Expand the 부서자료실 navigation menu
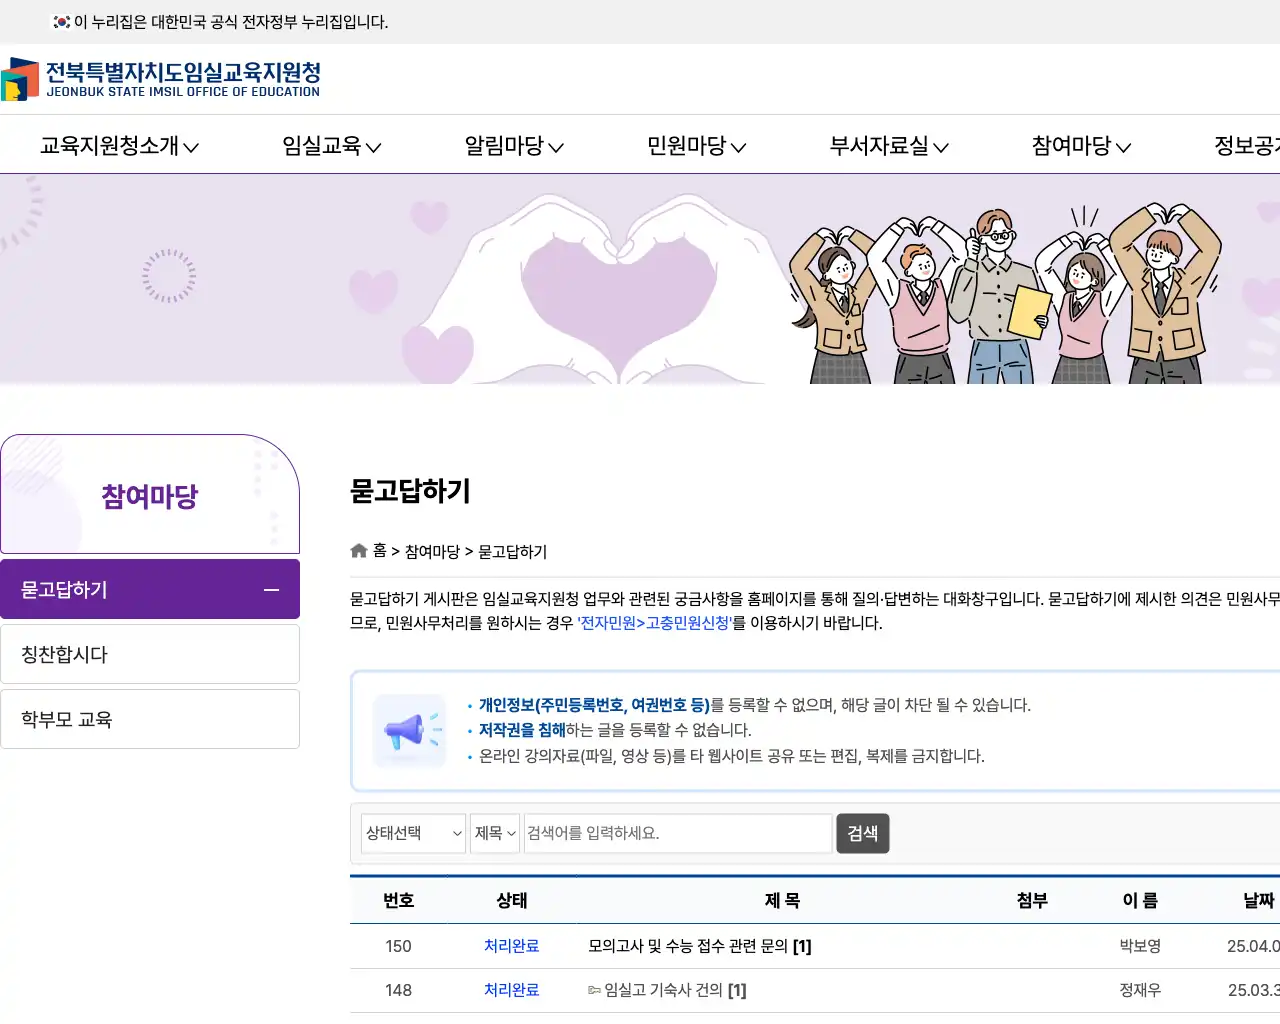 point(888,144)
